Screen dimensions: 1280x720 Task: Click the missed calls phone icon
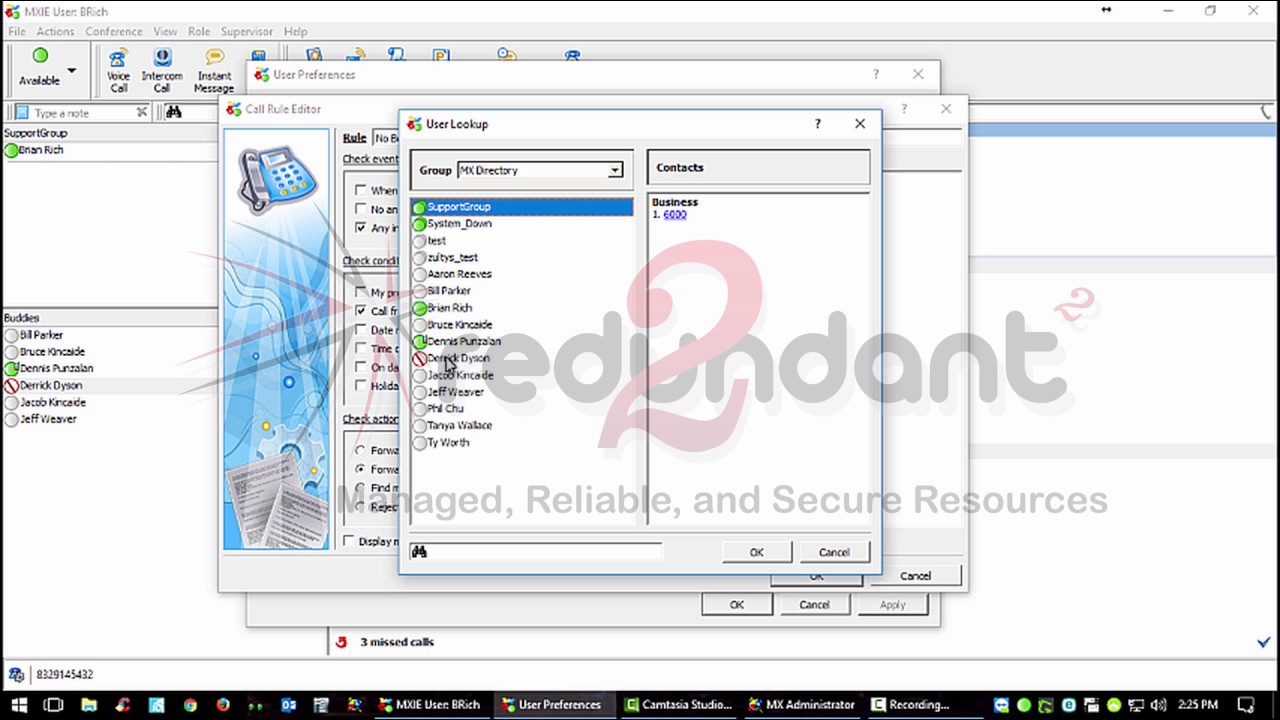341,642
